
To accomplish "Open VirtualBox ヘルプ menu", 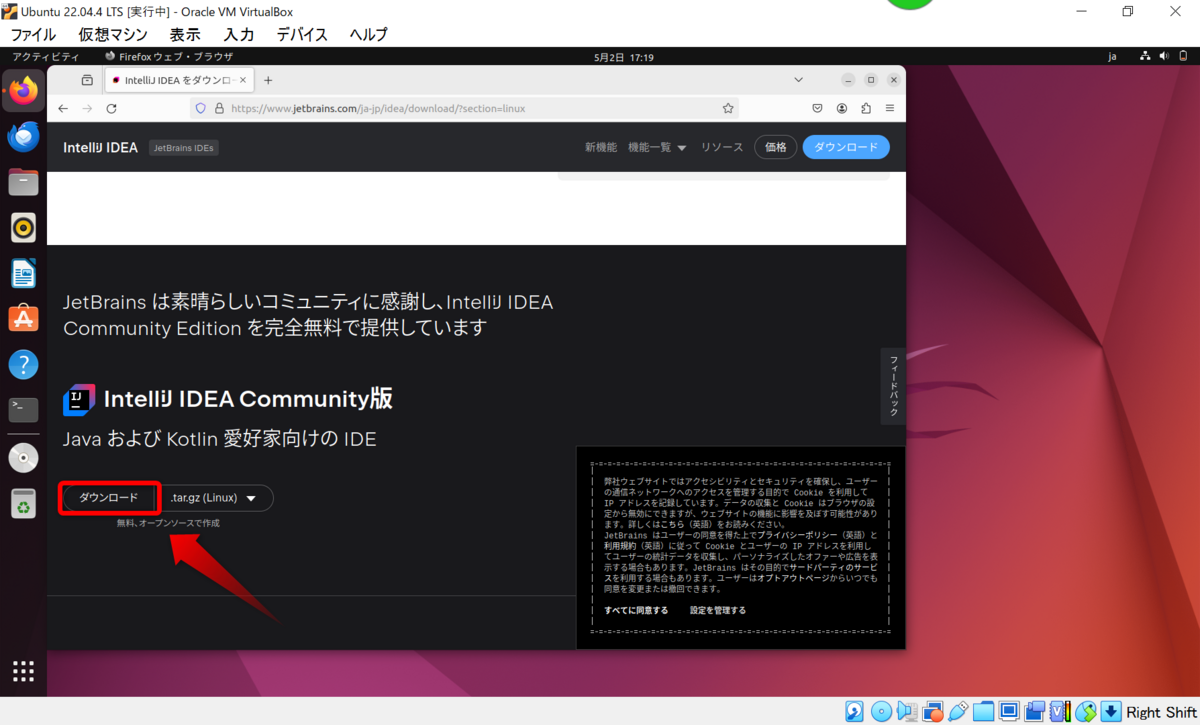I will tap(368, 34).
